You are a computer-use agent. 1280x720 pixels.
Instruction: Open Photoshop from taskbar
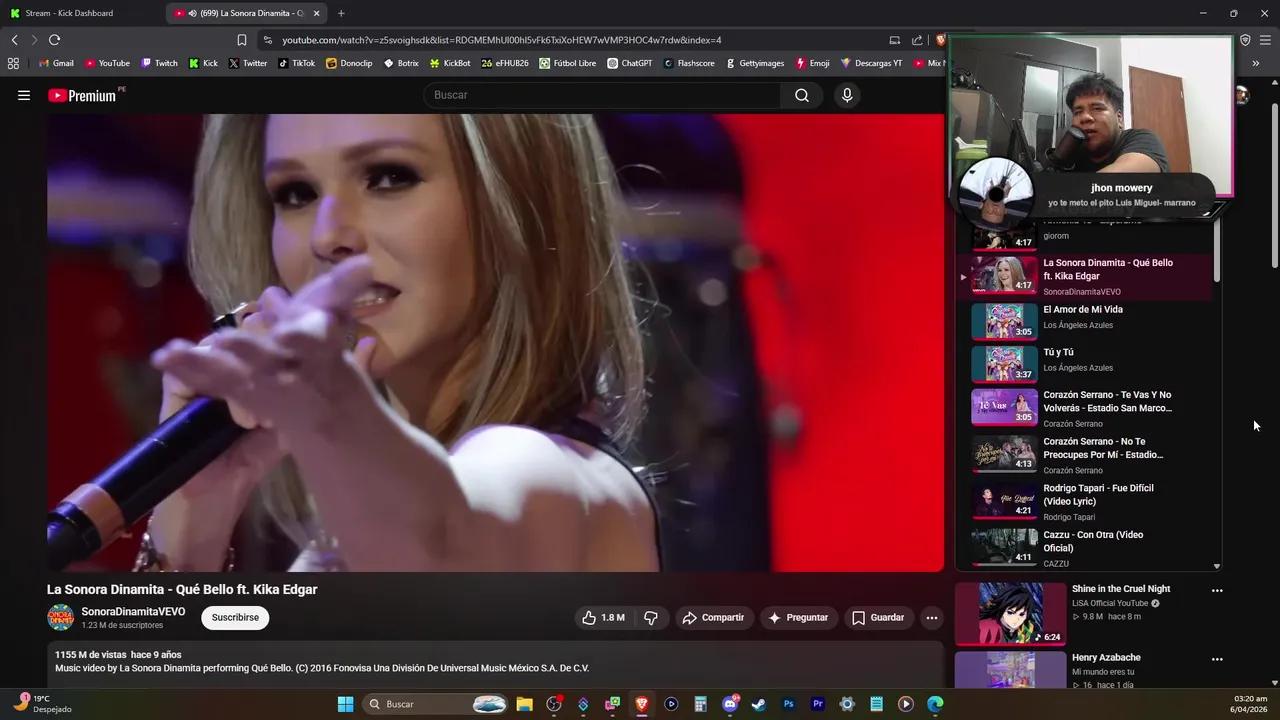point(788,704)
